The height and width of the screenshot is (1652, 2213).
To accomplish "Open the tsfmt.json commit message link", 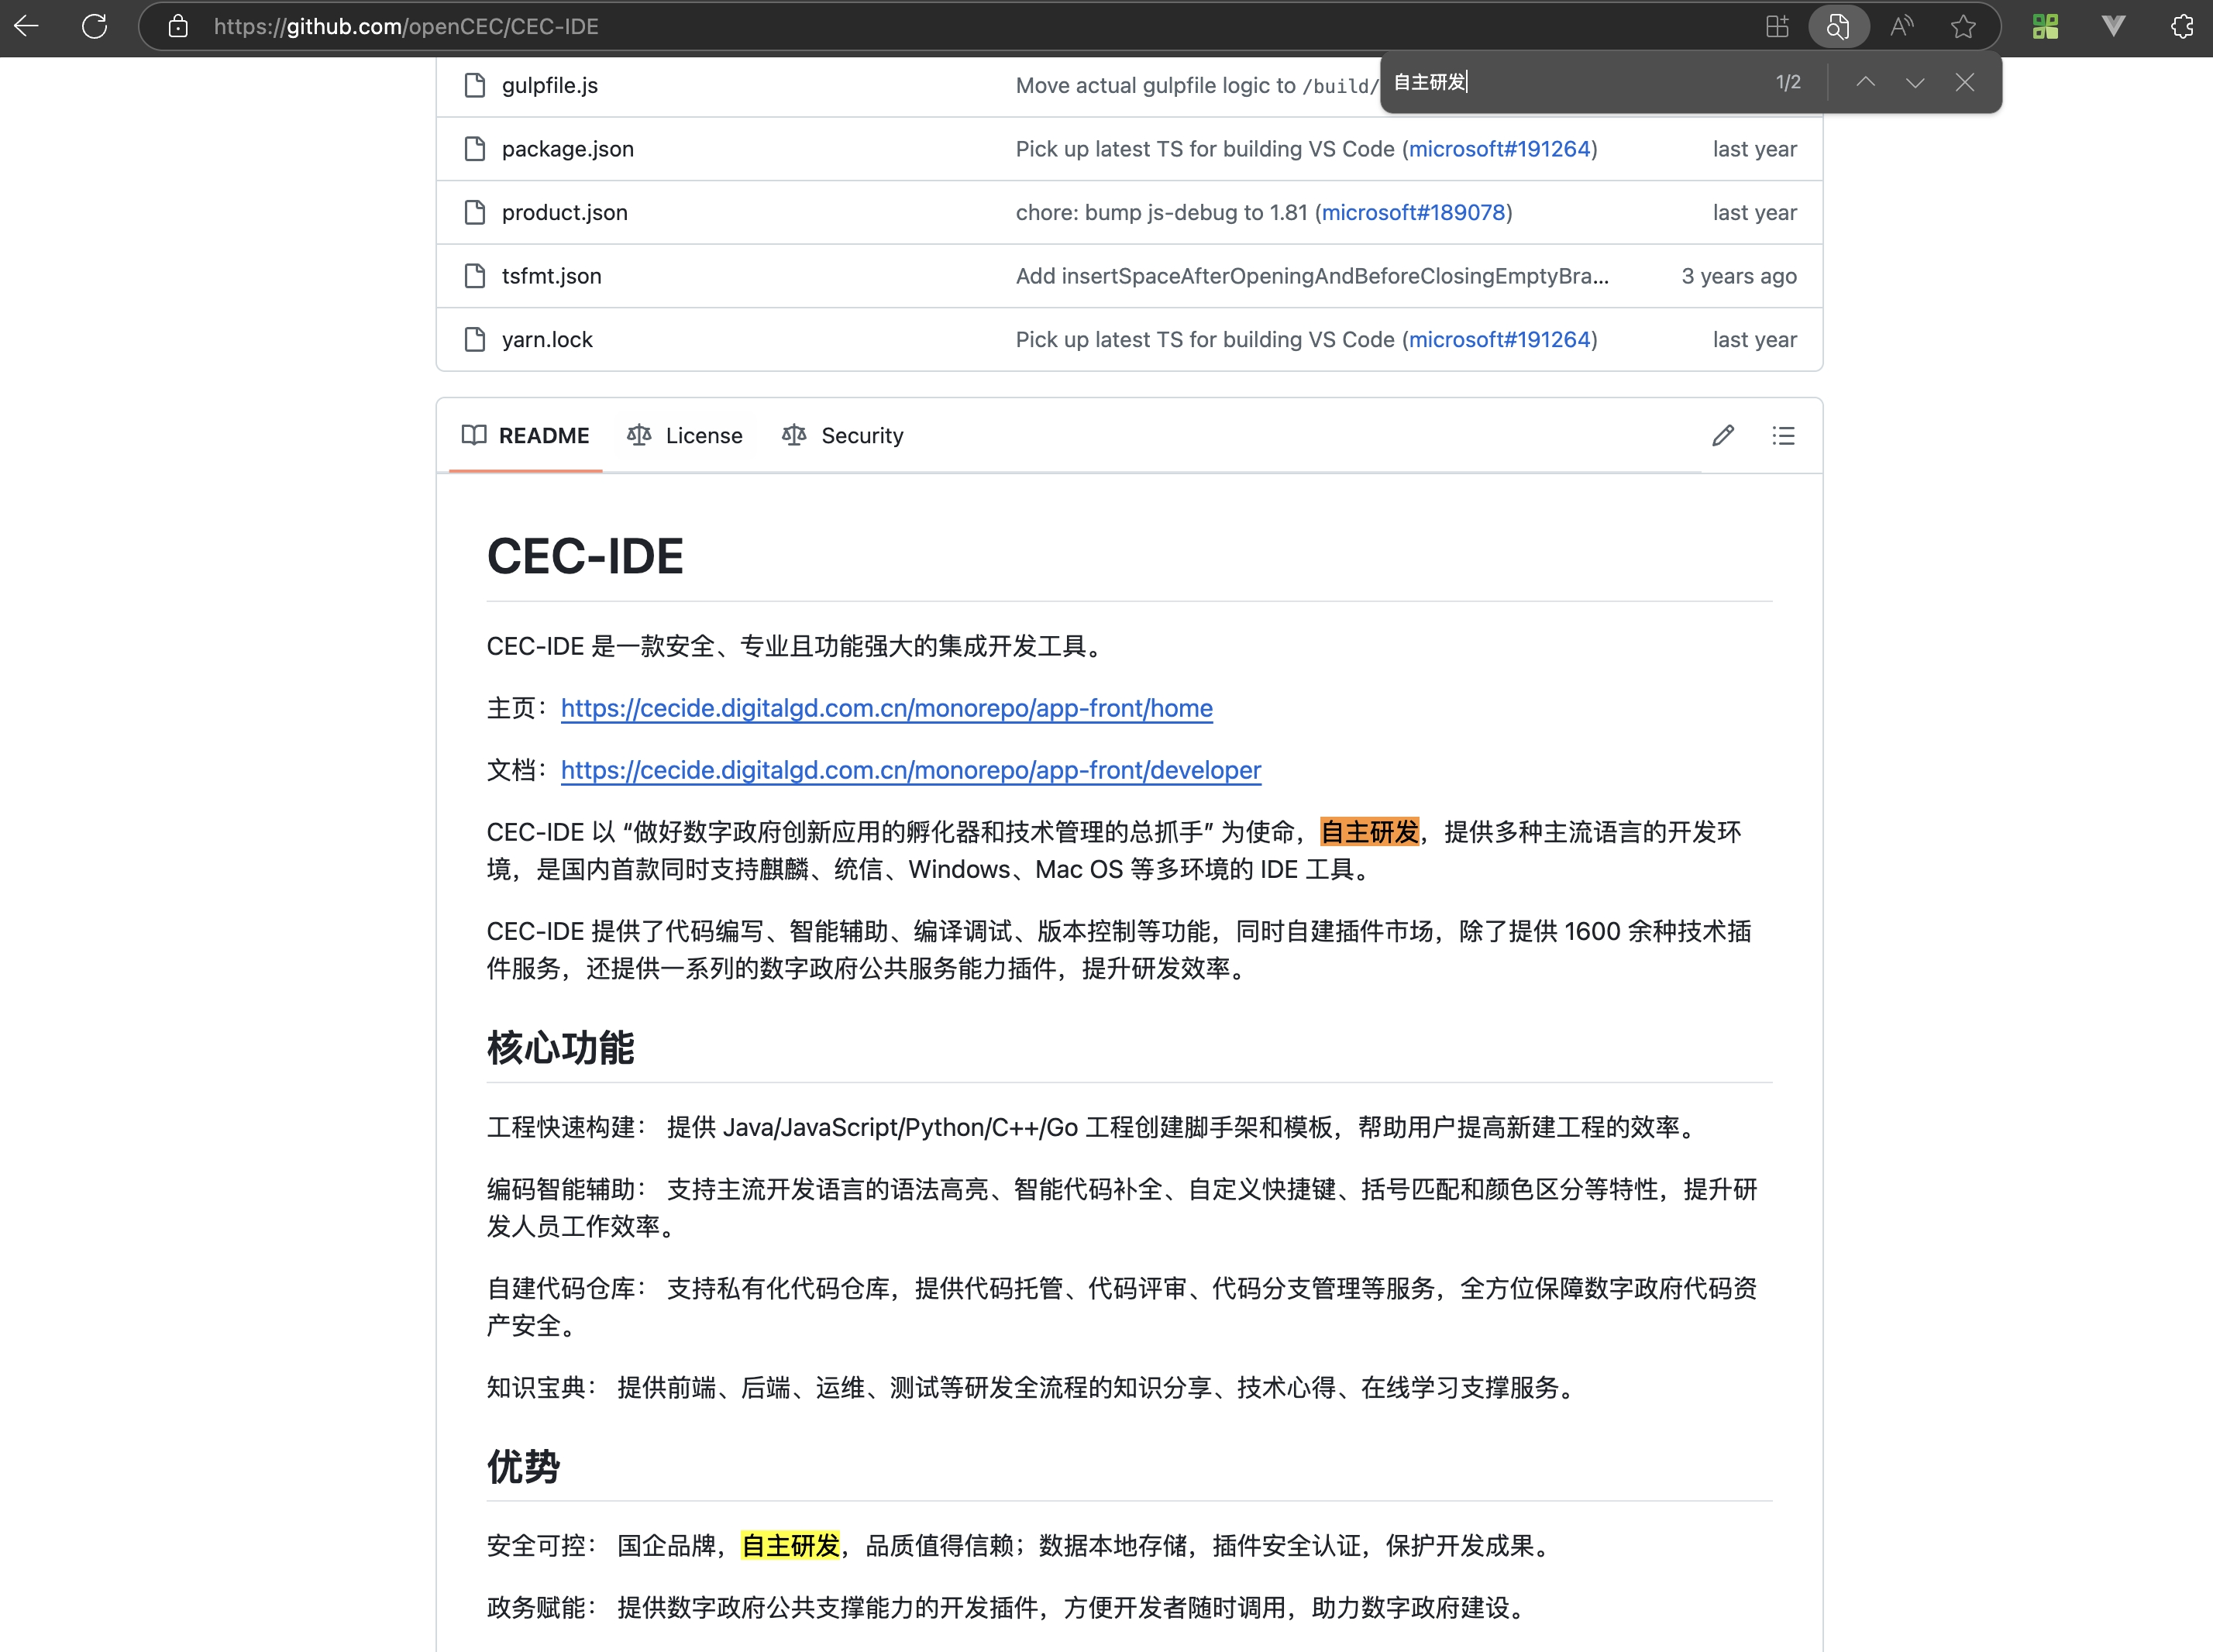I will (x=1312, y=276).
